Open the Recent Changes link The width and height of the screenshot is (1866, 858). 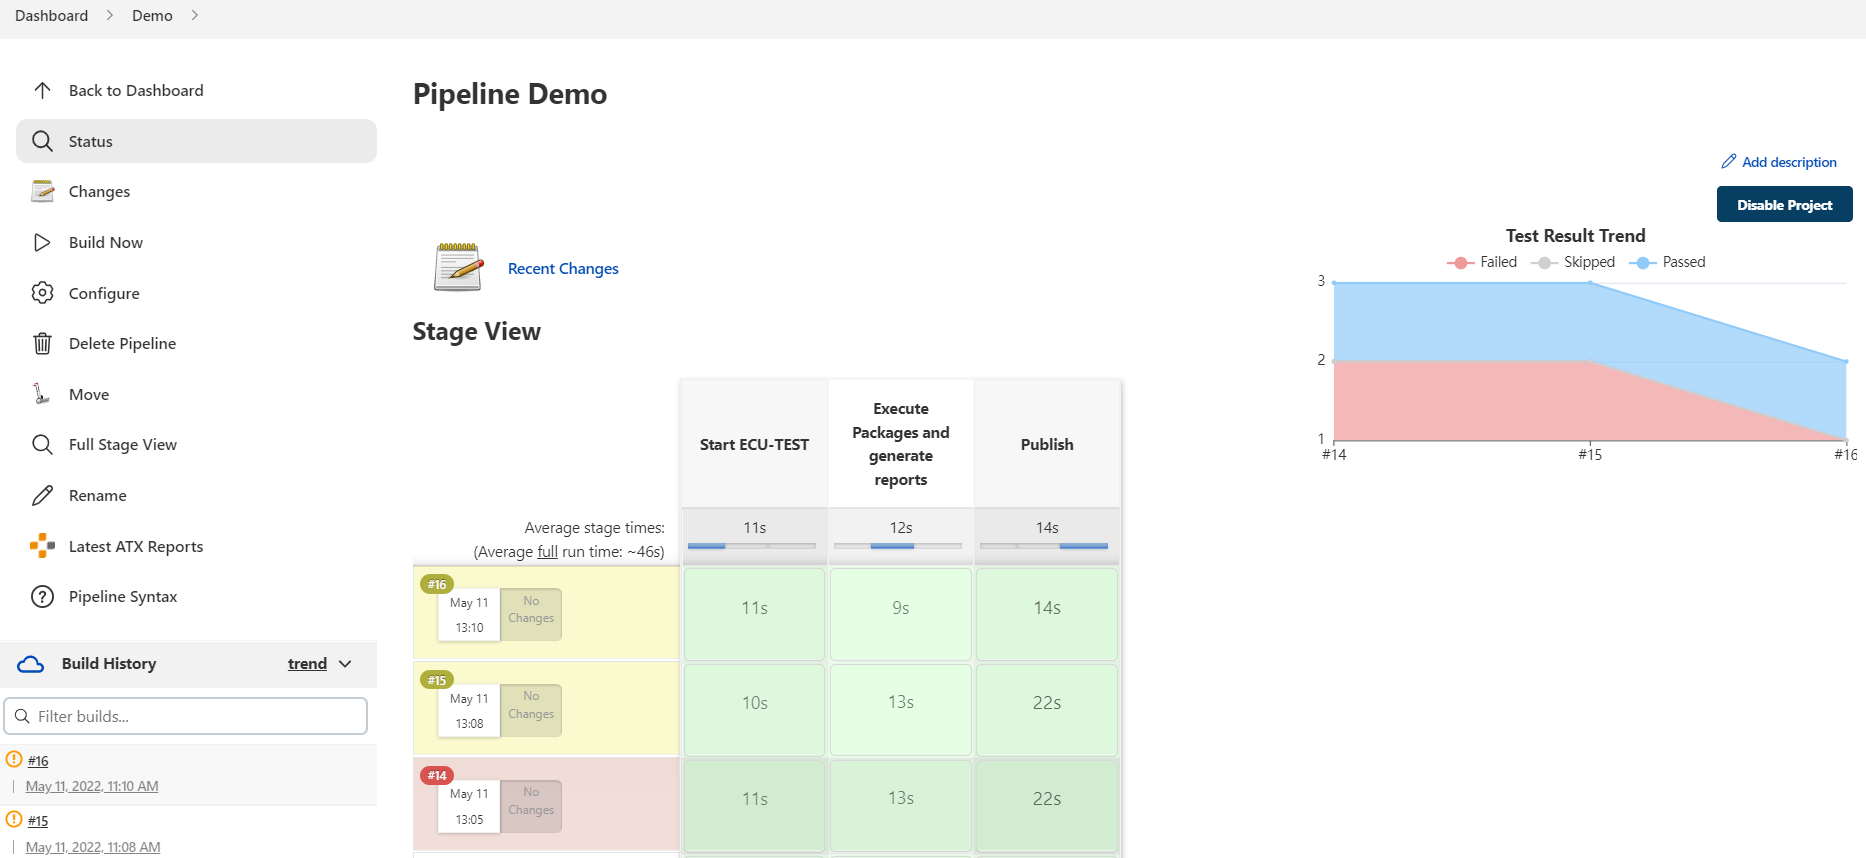tap(563, 268)
